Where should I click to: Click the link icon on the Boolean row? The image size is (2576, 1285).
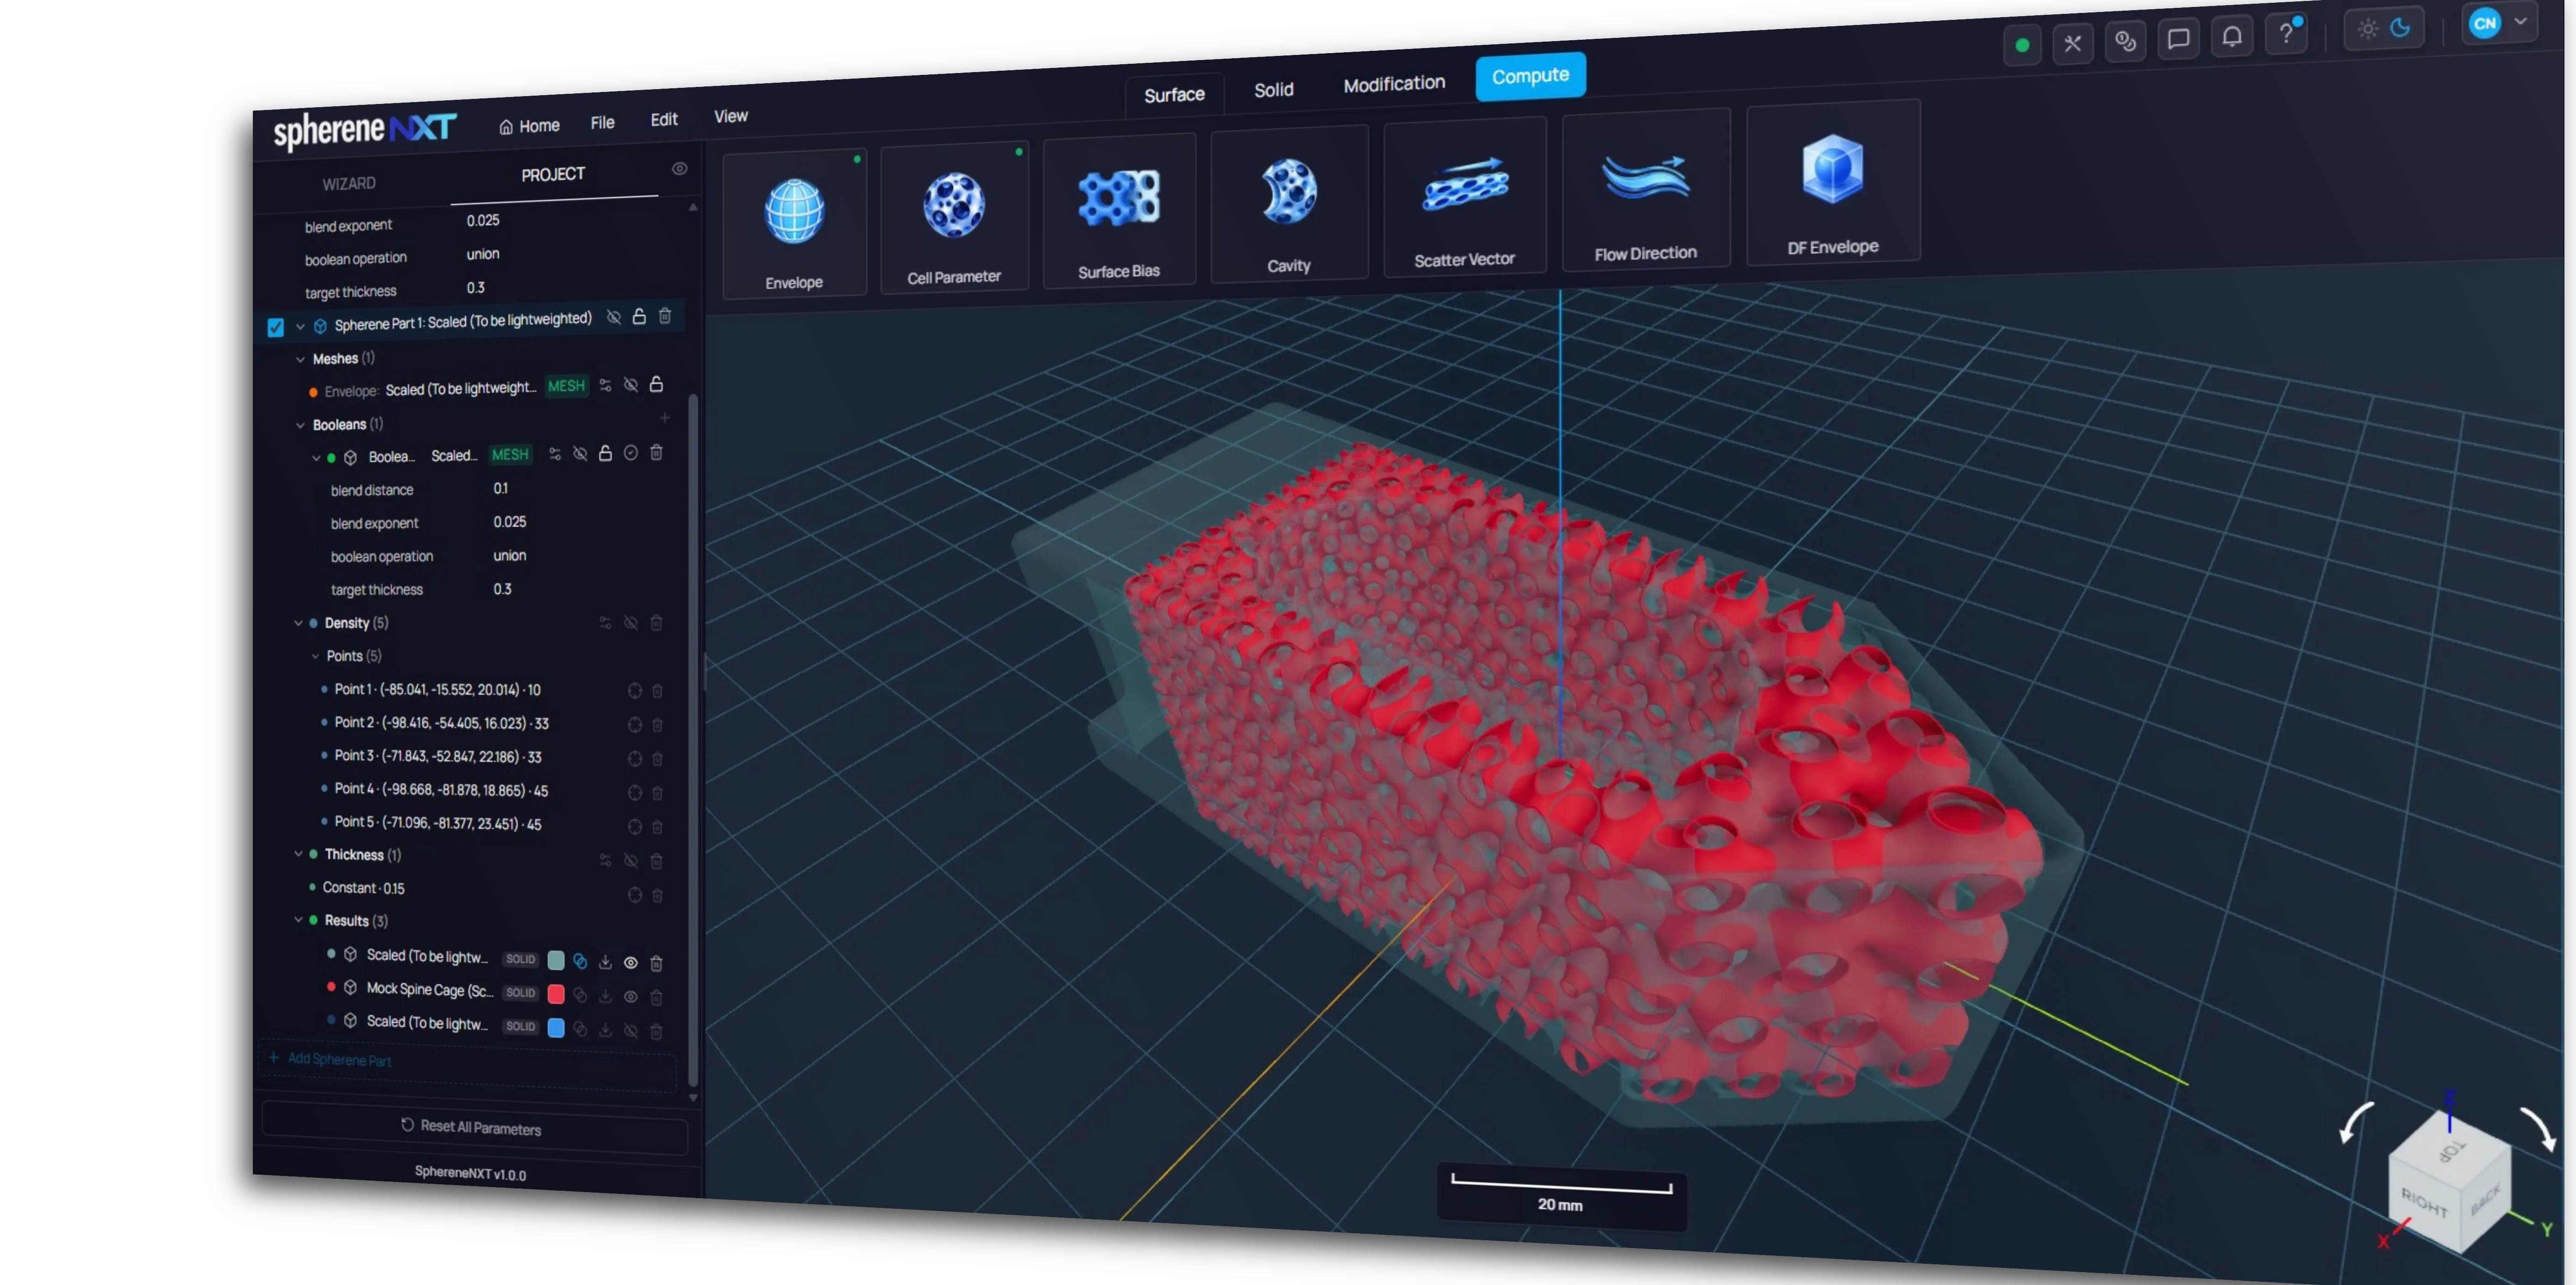pos(555,454)
